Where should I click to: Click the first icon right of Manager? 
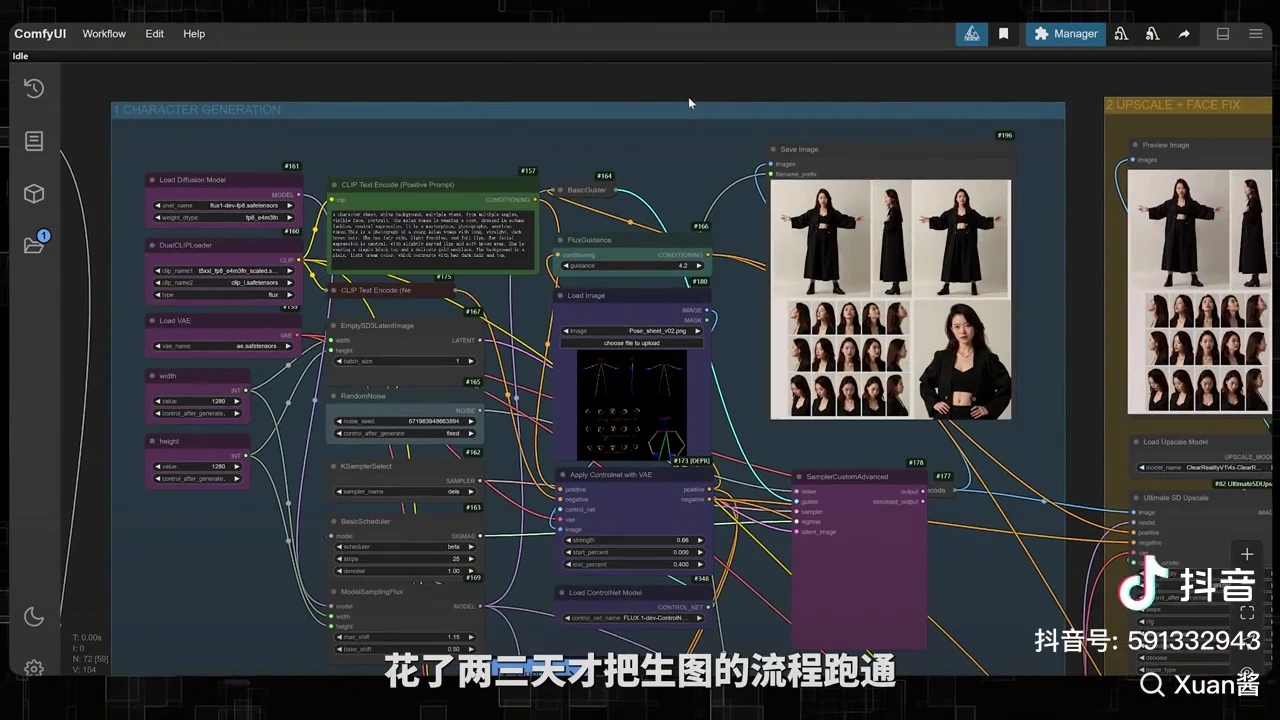point(1121,34)
